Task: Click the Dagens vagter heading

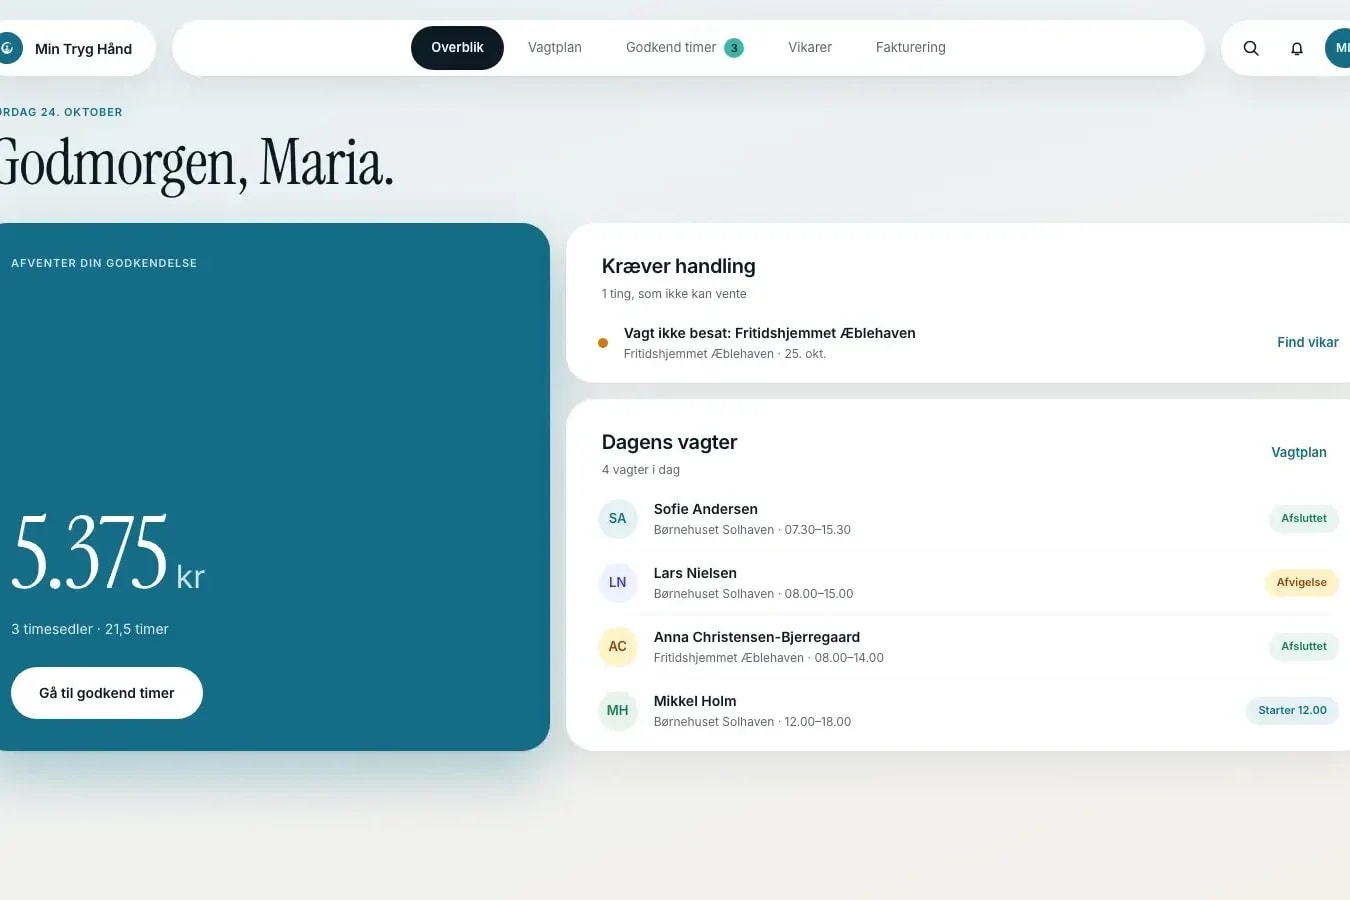Action: point(670,442)
